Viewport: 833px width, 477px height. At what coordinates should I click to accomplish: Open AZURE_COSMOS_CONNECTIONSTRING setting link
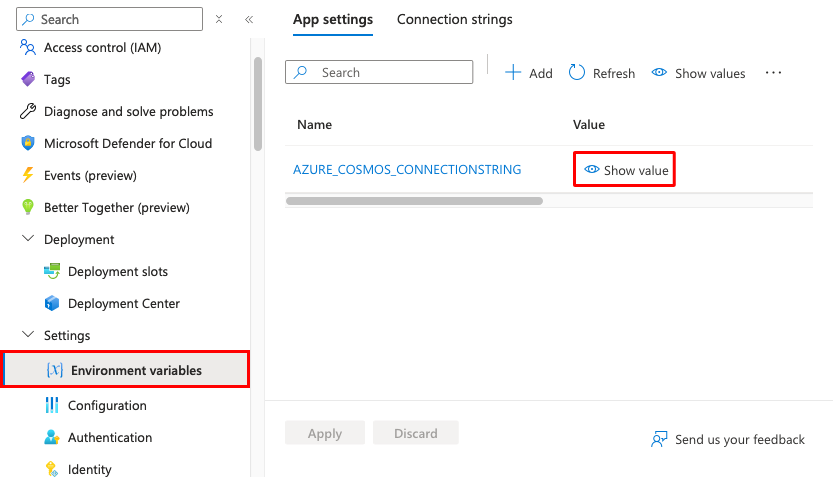[x=407, y=170]
